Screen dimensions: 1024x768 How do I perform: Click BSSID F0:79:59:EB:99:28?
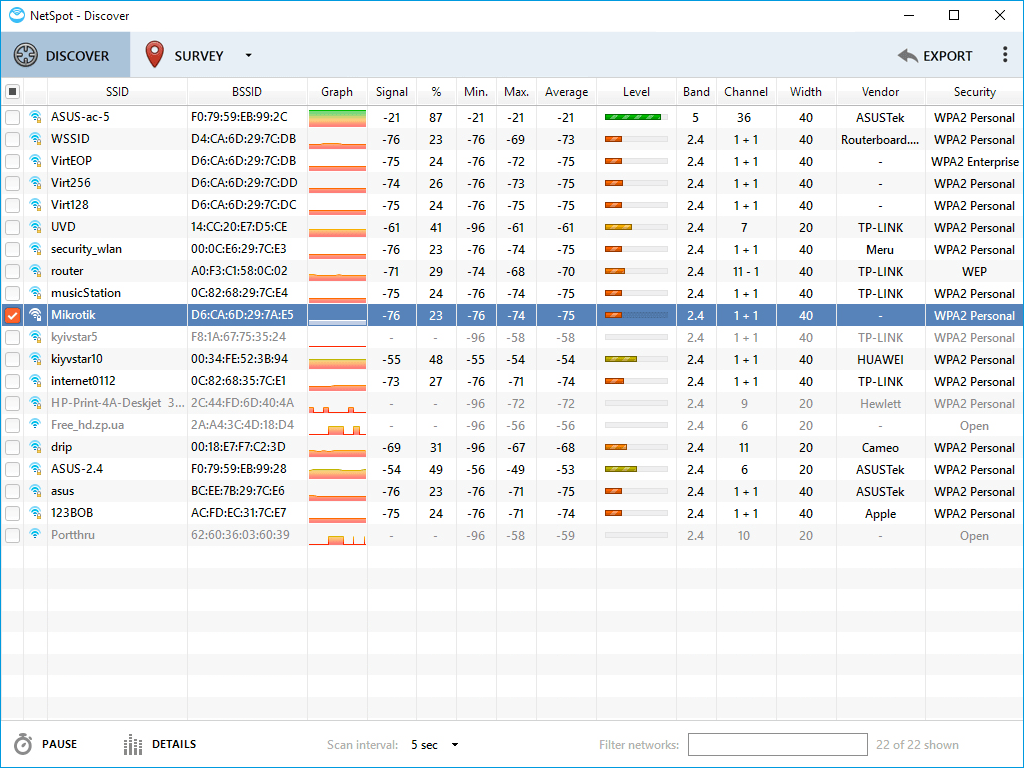pos(239,469)
